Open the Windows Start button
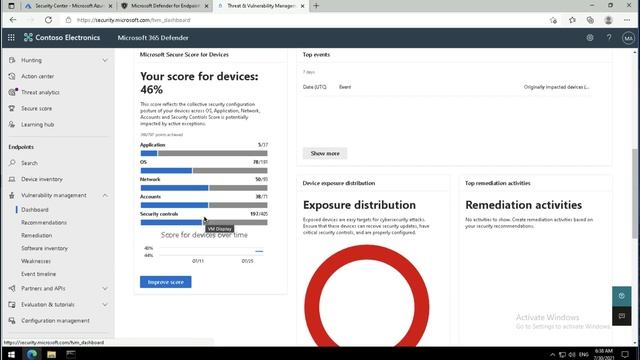This screenshot has height=360, width=640. coord(11,354)
